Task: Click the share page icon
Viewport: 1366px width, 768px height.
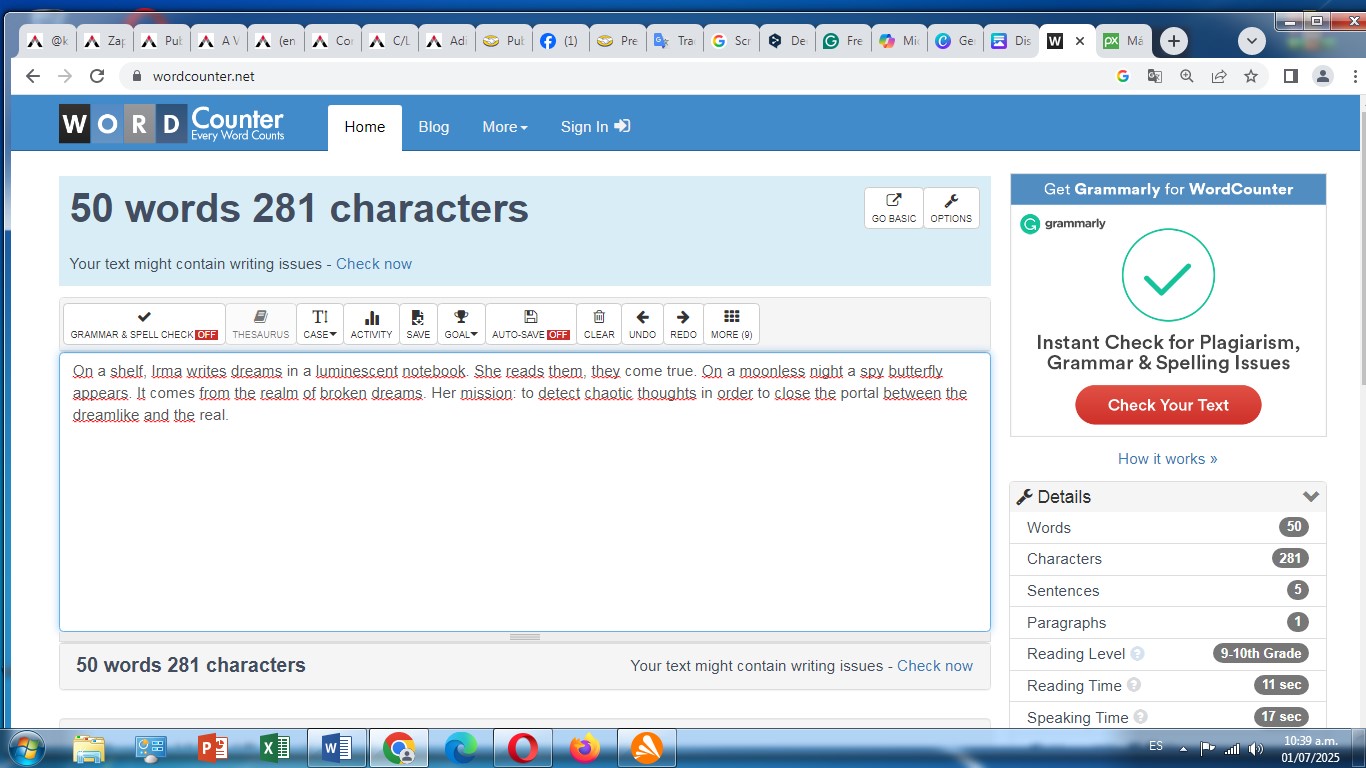Action: [1219, 76]
